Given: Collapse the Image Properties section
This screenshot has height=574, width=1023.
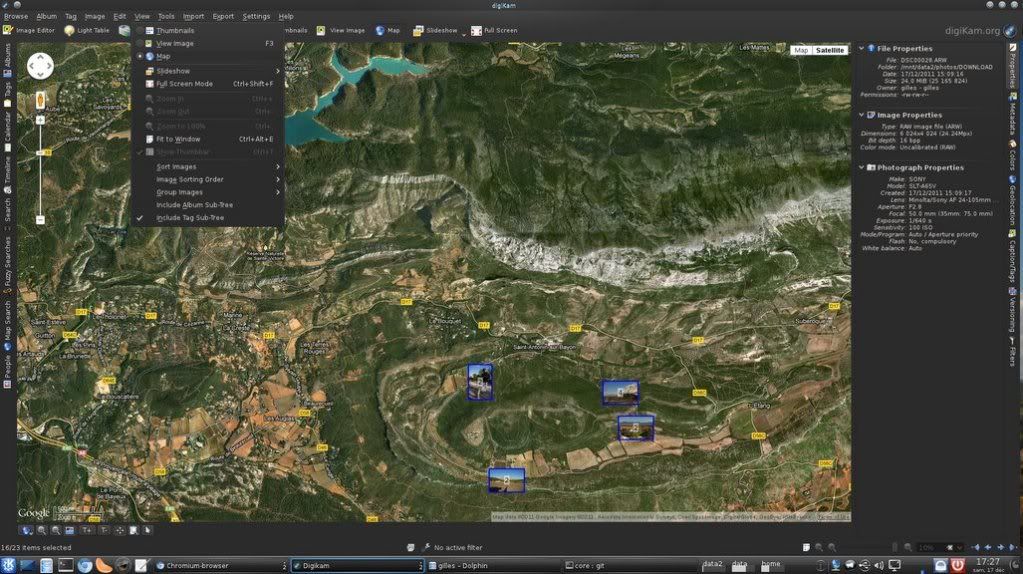Looking at the screenshot, I should pos(862,115).
